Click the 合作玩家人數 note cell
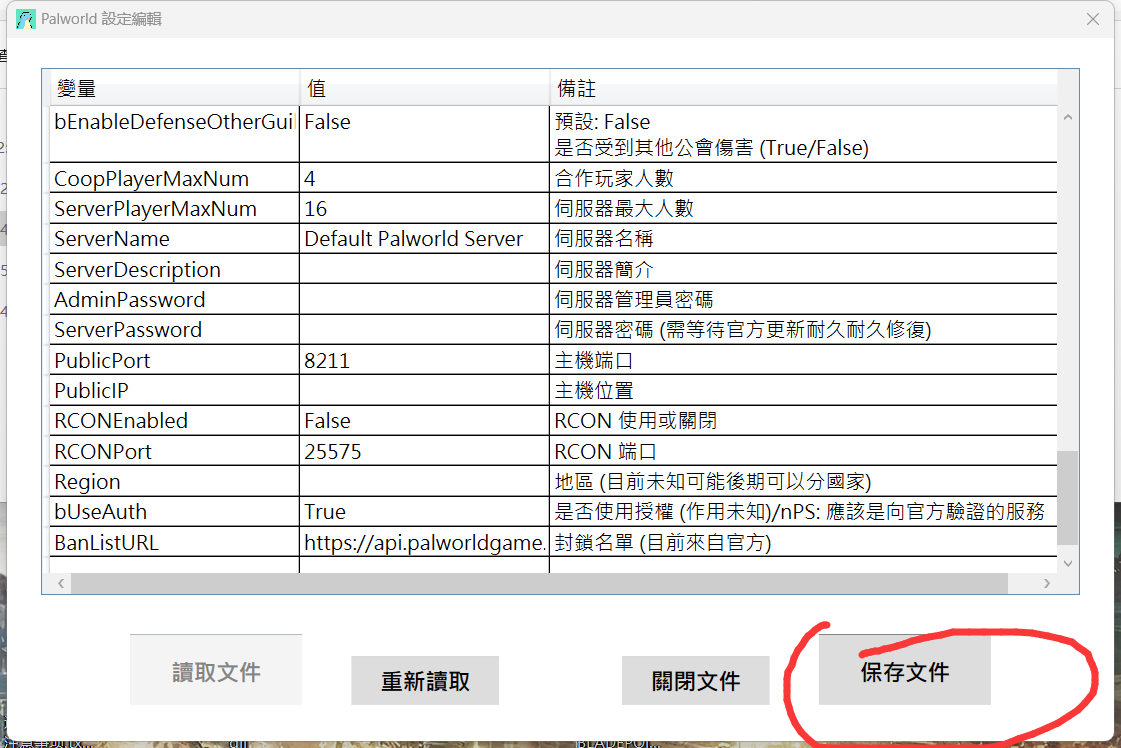This screenshot has height=748, width=1121. [804, 178]
